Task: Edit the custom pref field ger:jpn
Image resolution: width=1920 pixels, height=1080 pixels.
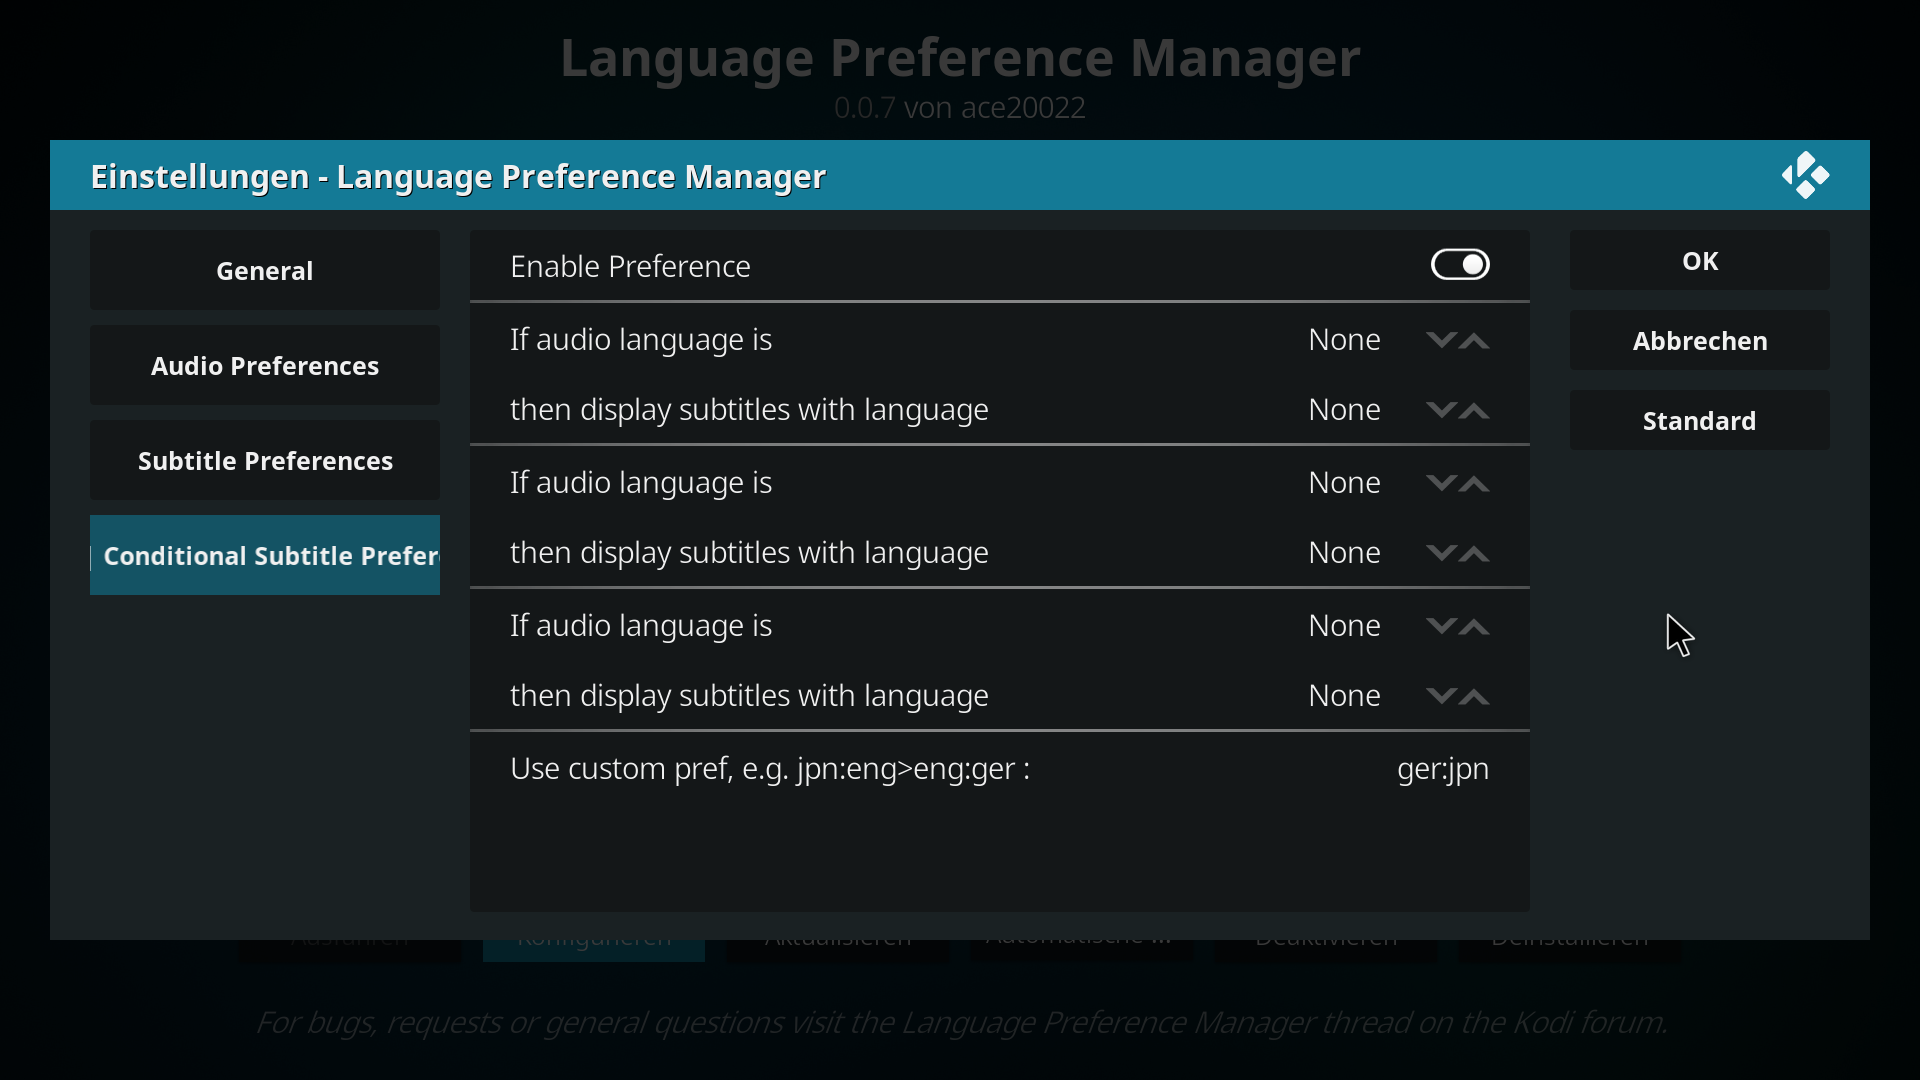Action: point(1000,768)
